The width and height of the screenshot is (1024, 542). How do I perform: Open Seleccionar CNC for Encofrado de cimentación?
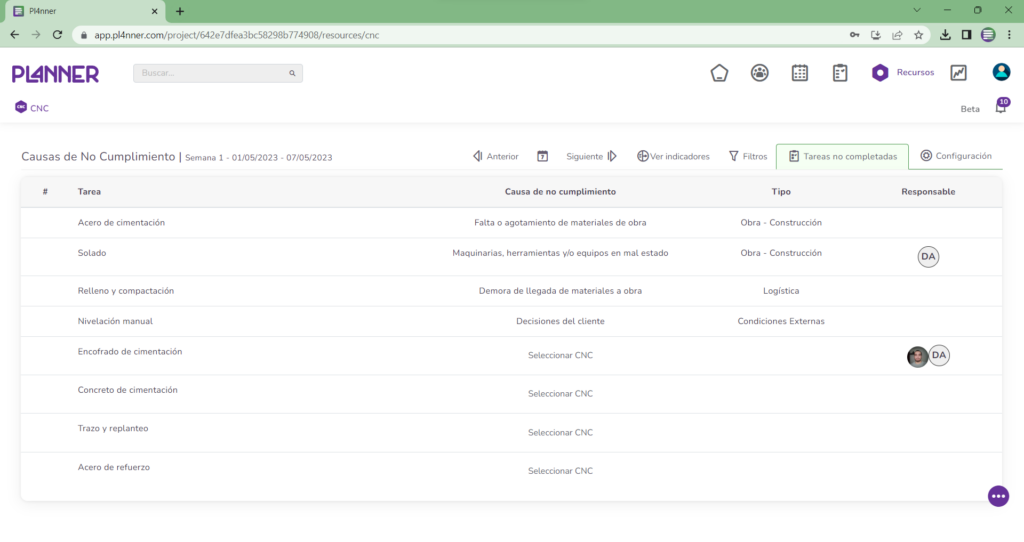click(560, 355)
